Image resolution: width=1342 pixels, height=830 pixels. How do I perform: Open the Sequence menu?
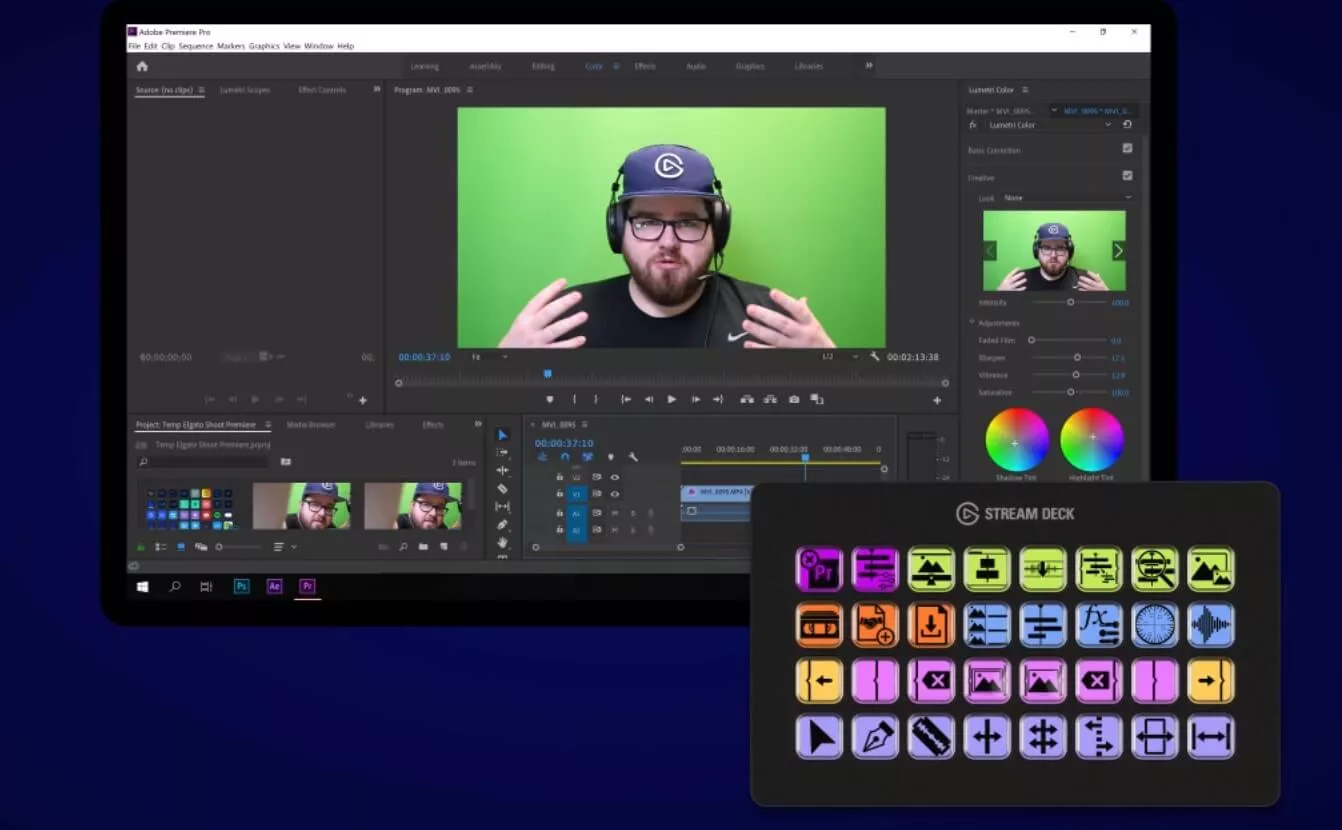[x=195, y=46]
